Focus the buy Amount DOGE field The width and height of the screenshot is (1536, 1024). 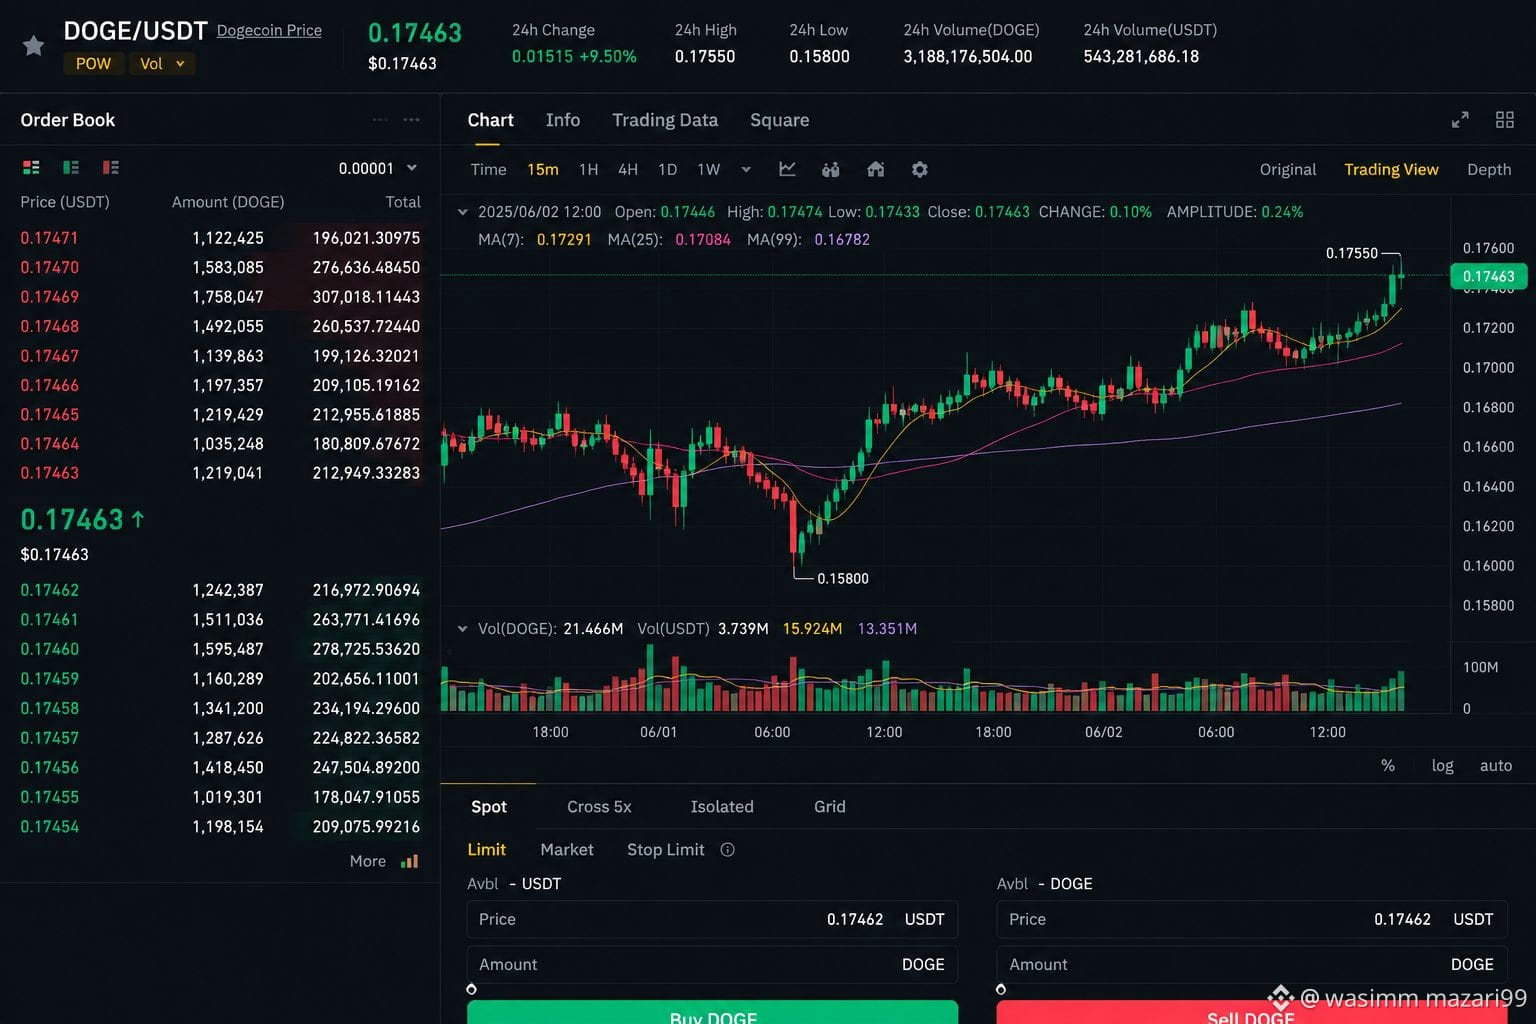712,964
